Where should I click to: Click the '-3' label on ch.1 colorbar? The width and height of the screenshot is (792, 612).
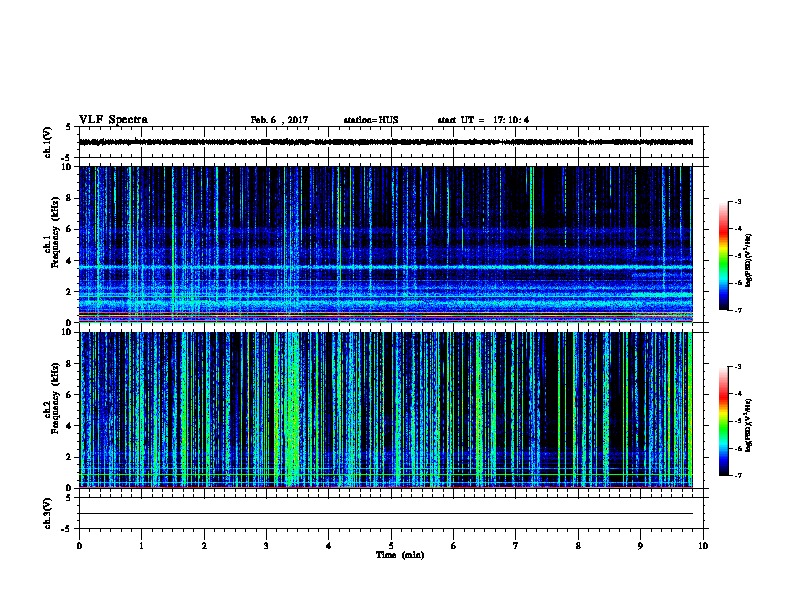737,201
